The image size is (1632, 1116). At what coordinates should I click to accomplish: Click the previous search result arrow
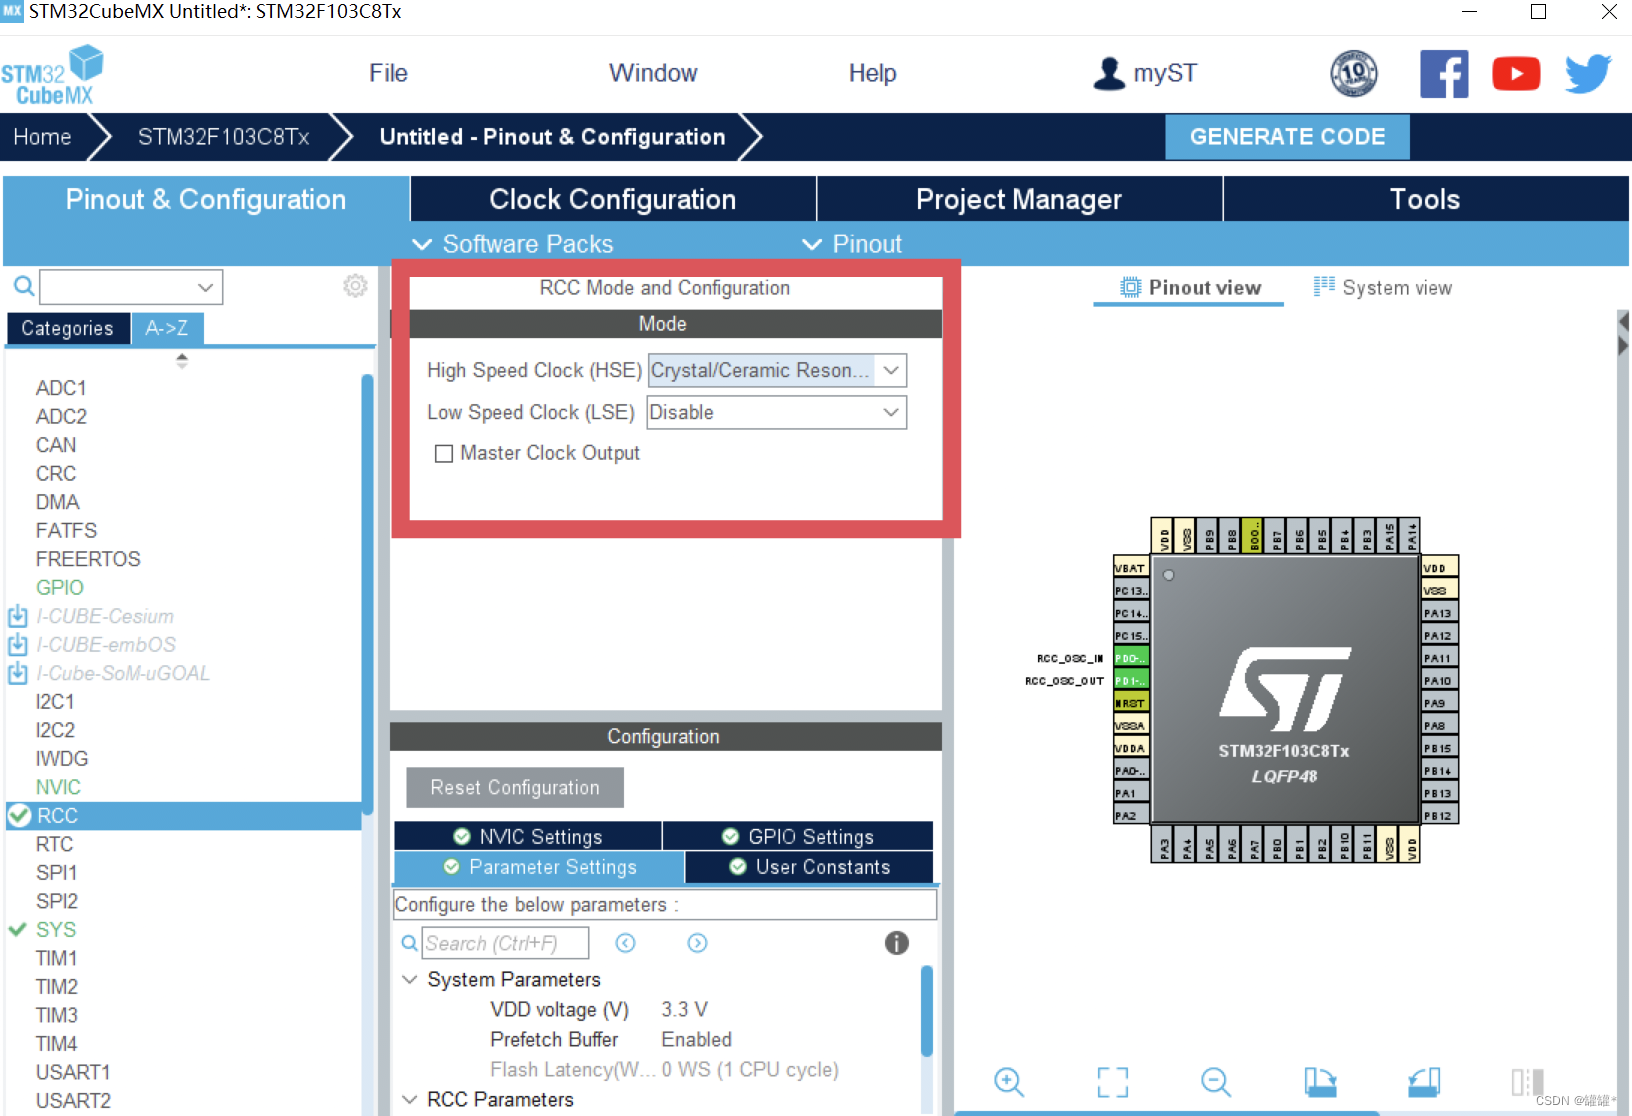coord(625,943)
